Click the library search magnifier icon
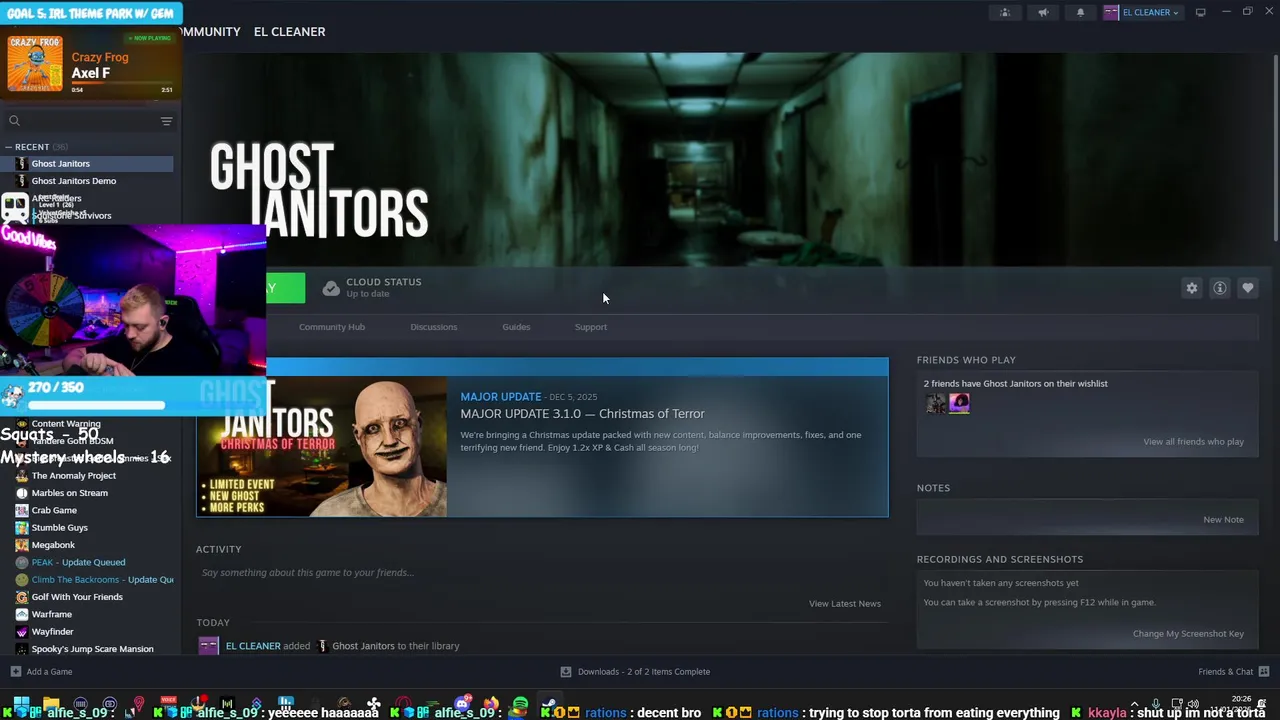Screen dimensions: 1280x720 point(14,121)
